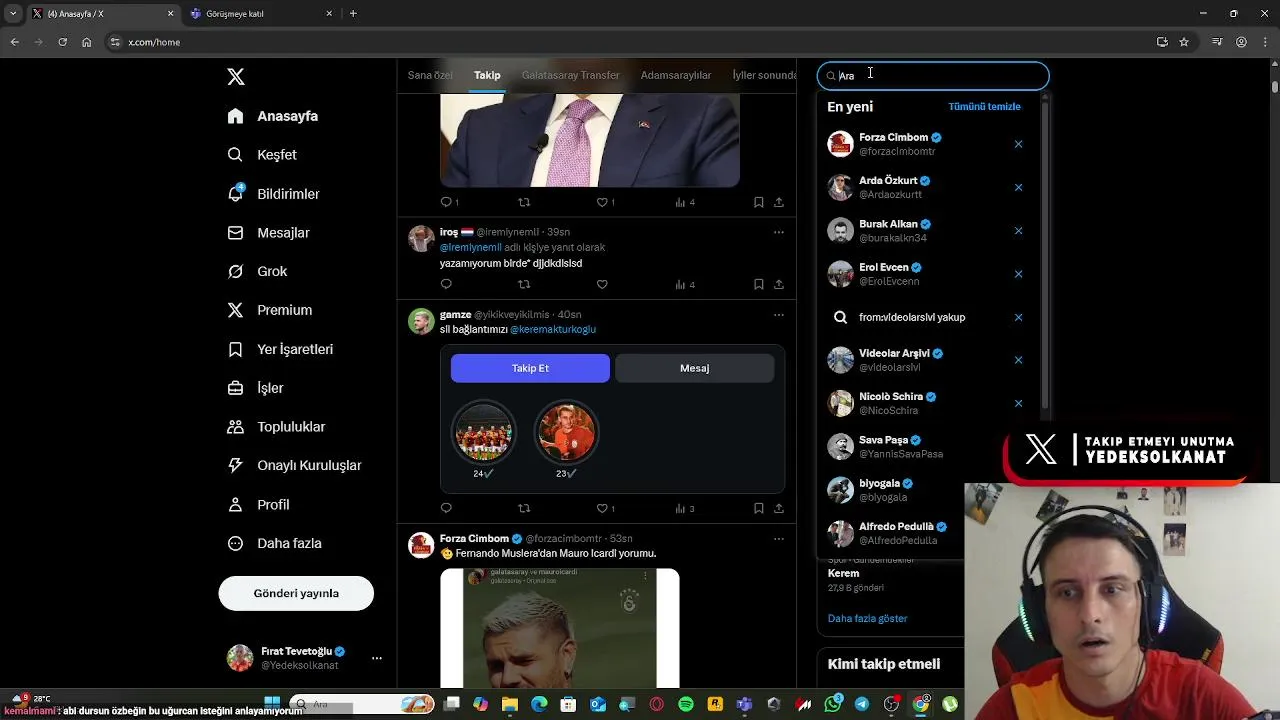Viewport: 1280px width, 720px height.
Task: Open a new browser tab
Action: tap(353, 14)
